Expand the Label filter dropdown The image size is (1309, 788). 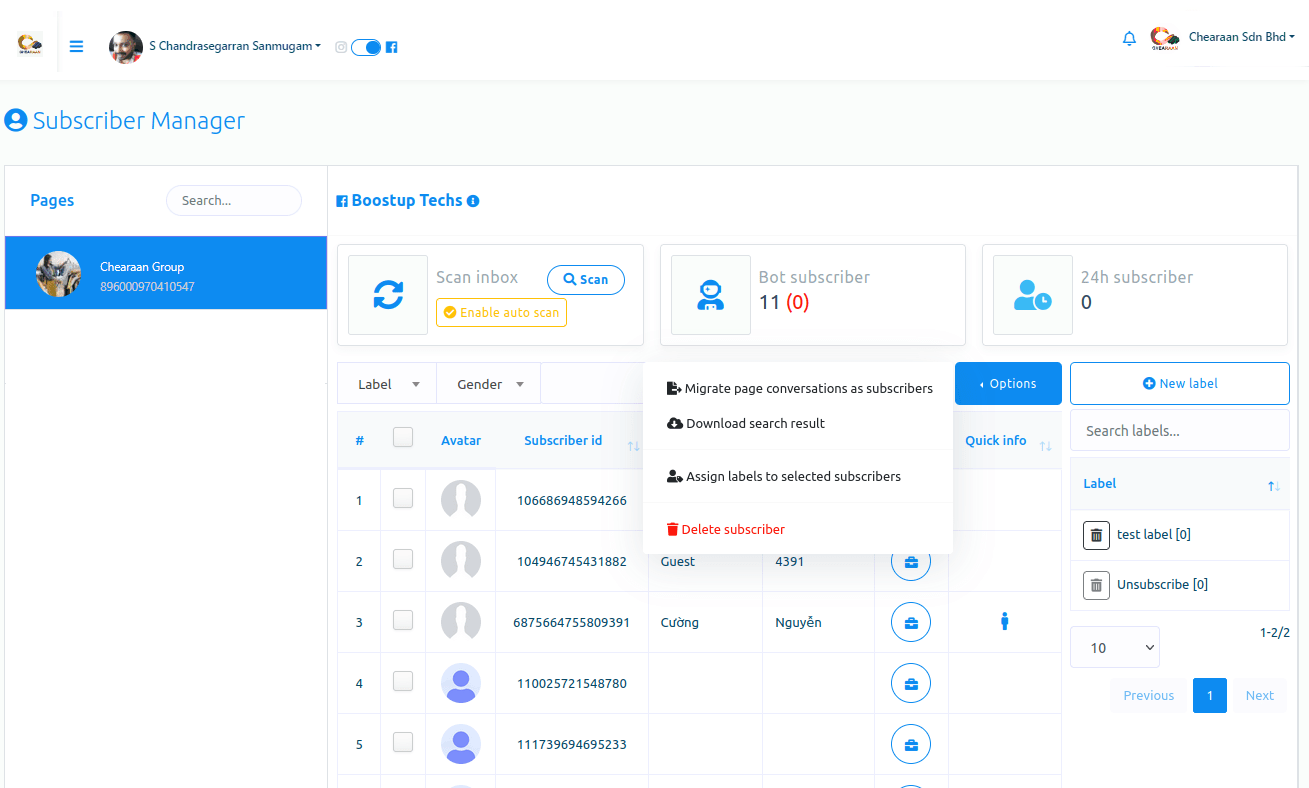pyautogui.click(x=388, y=384)
